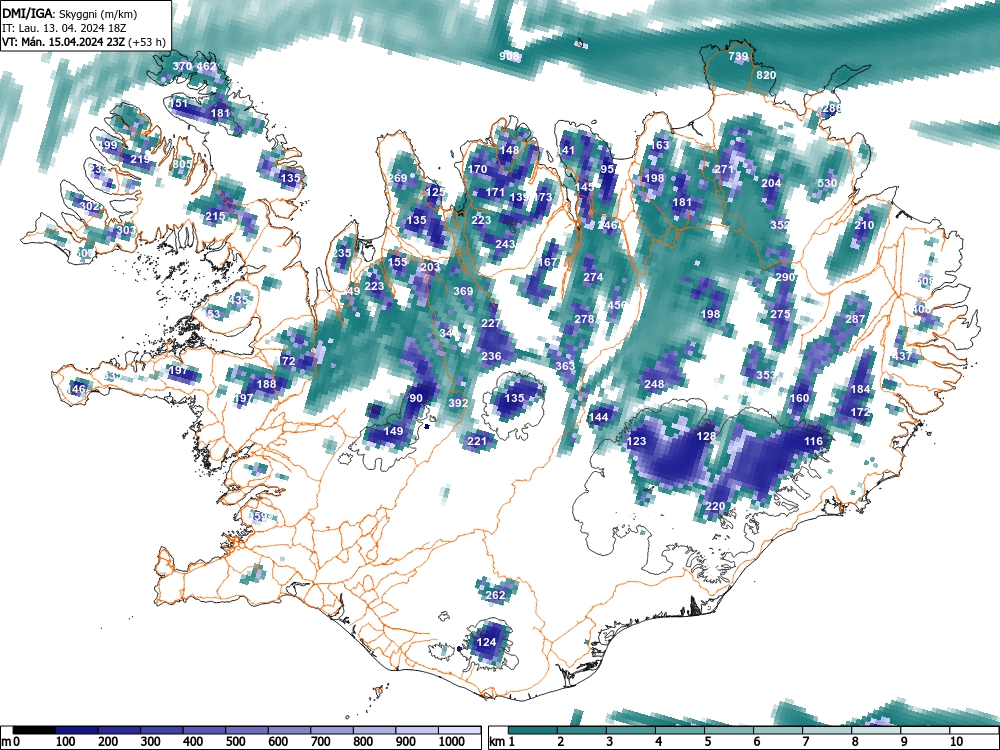This screenshot has height=750, width=1000.
Task: Click the '278' visibility value
Action: pyautogui.click(x=584, y=319)
